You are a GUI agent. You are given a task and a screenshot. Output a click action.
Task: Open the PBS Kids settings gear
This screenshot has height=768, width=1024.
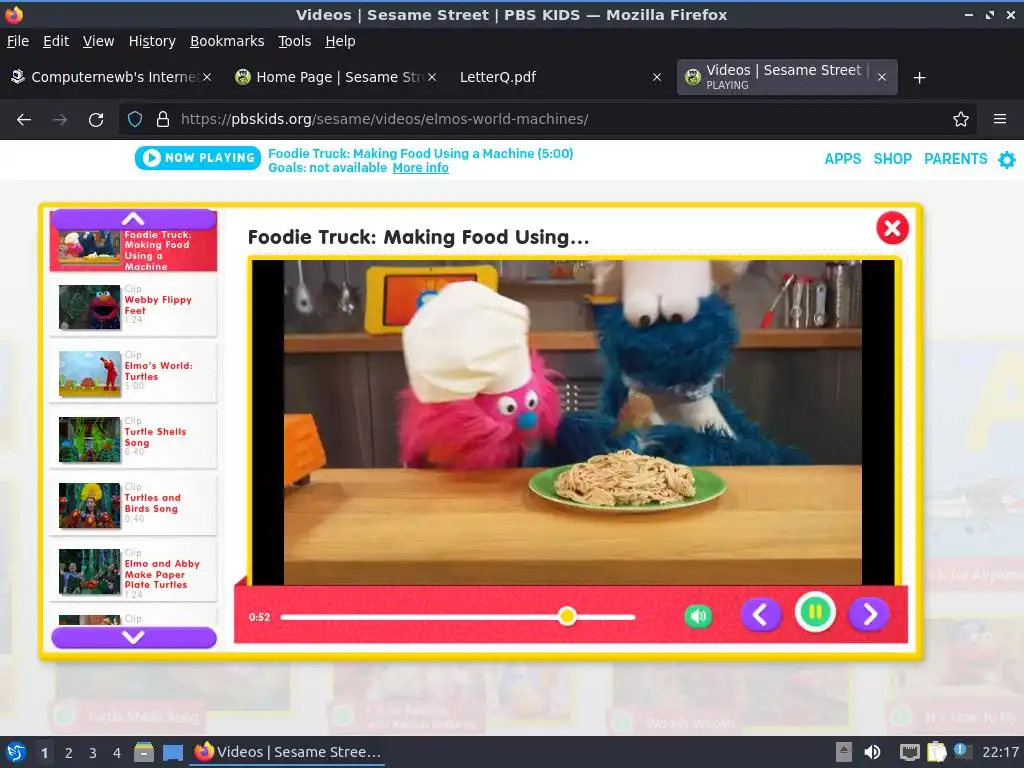1006,159
